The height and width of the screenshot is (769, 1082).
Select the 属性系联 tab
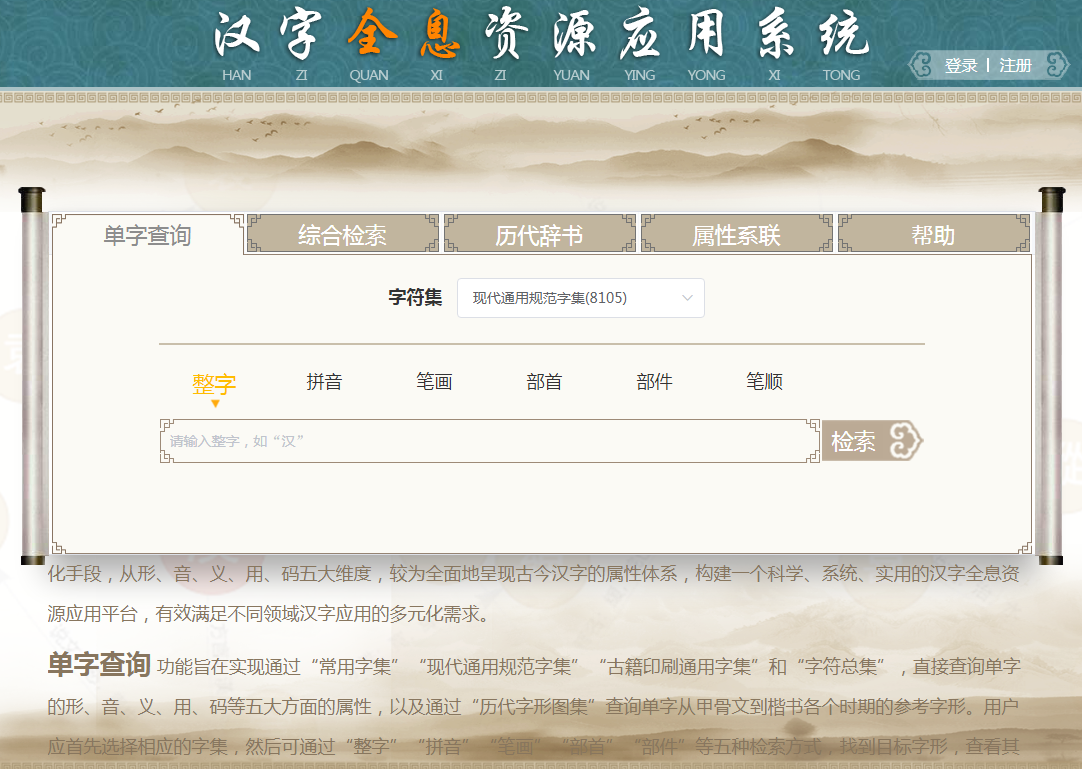click(x=736, y=233)
